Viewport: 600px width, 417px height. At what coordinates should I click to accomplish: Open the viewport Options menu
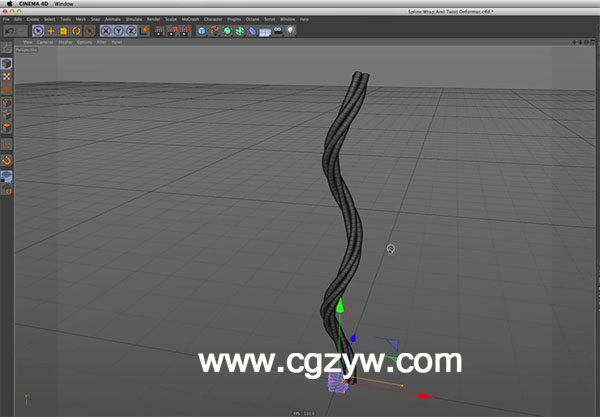pyautogui.click(x=85, y=42)
